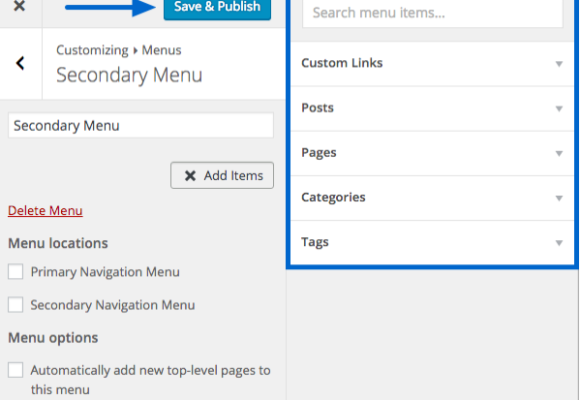580x400 pixels.
Task: Click the Tags section arrow icon
Action: coord(559,243)
